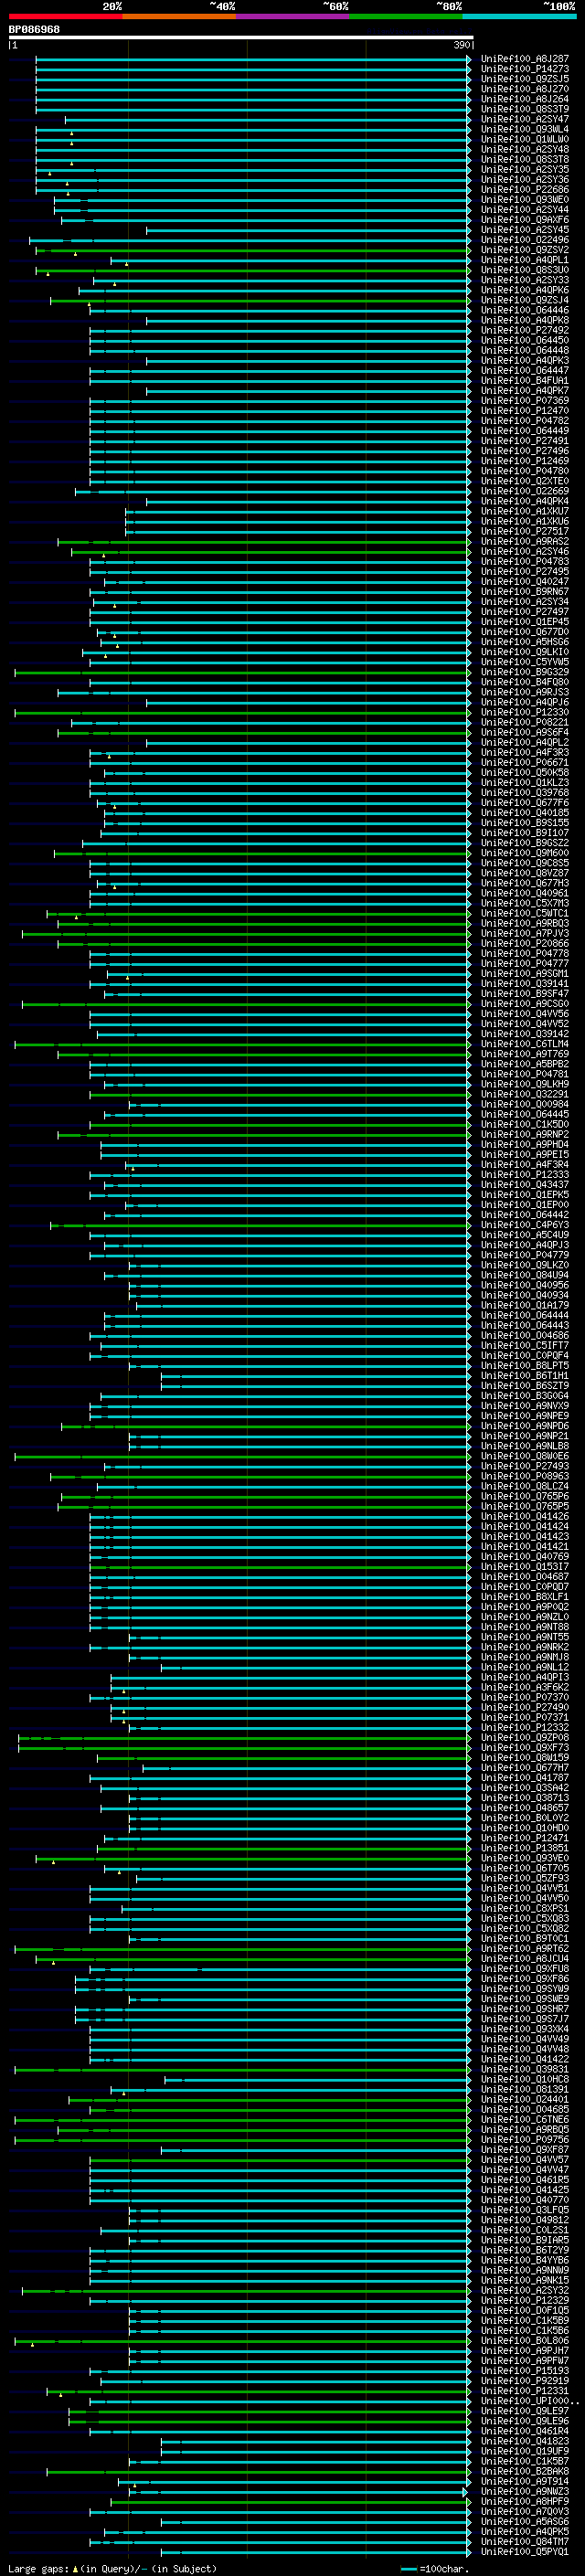Click the green UniRef100_Q8S3U0 alignment bar

[x=253, y=270]
